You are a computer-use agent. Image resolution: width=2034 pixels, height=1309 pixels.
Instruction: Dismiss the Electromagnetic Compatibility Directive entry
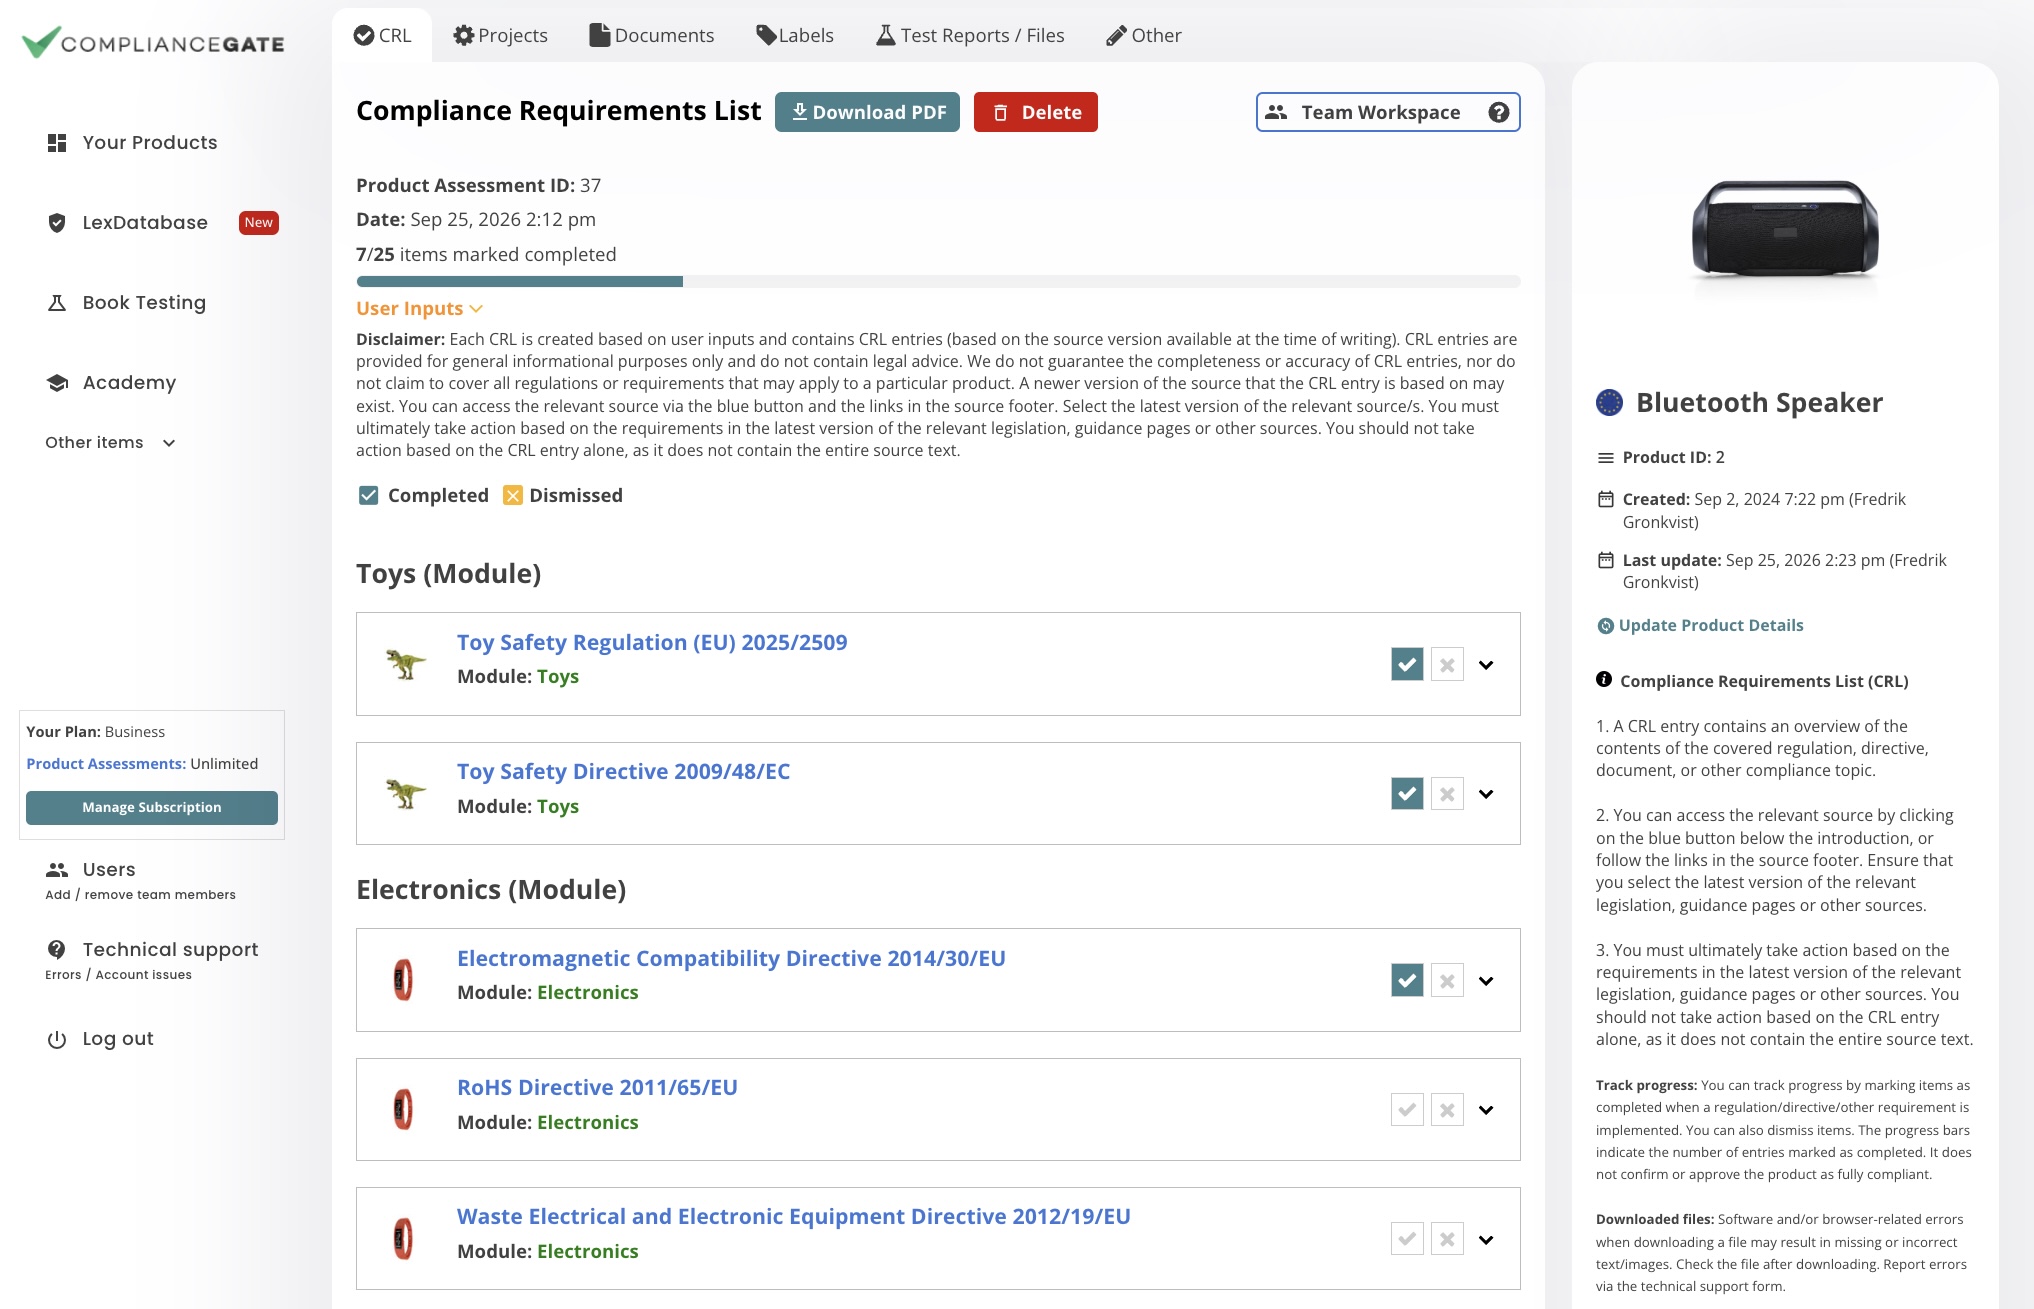point(1447,980)
